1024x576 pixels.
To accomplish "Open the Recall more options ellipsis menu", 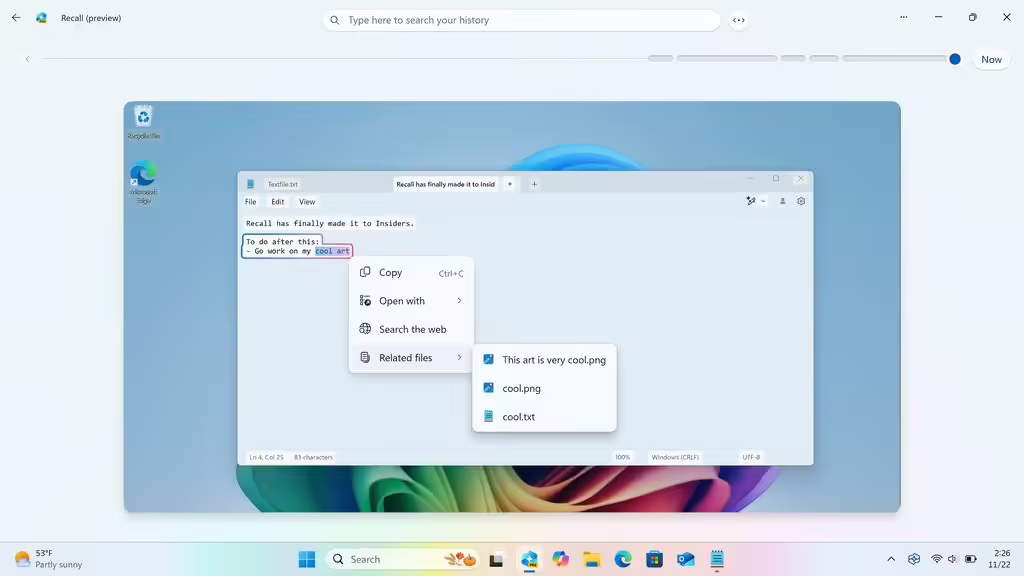I will (x=904, y=18).
